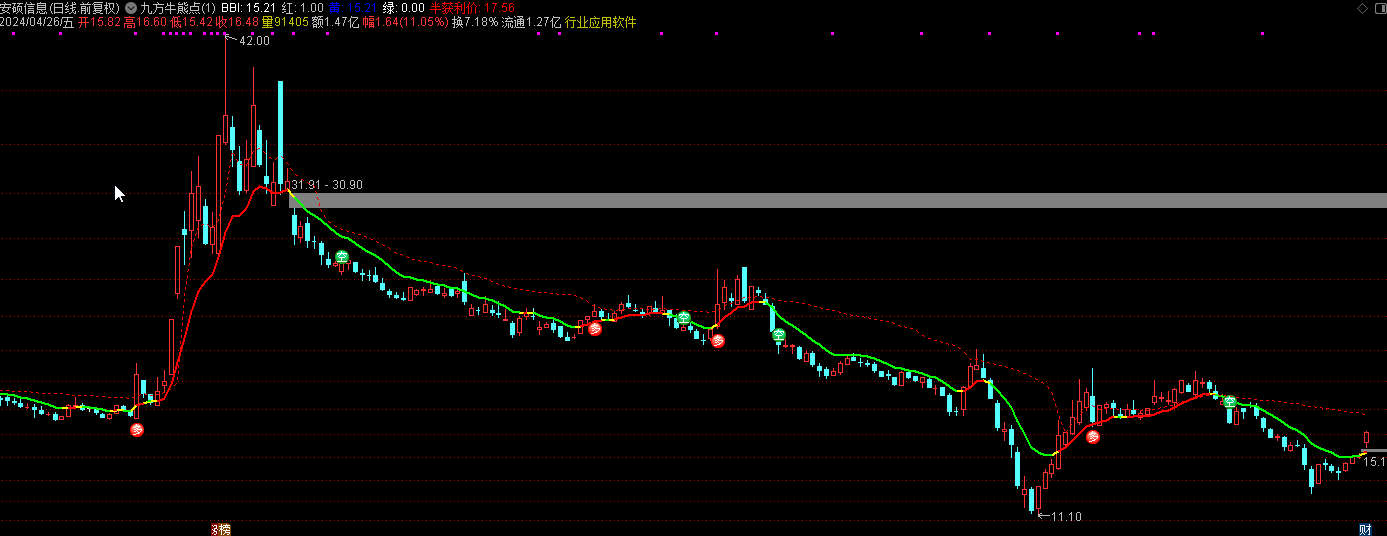This screenshot has width=1387, height=536.
Task: Click the 绿: 0.00 value
Action: pos(403,7)
